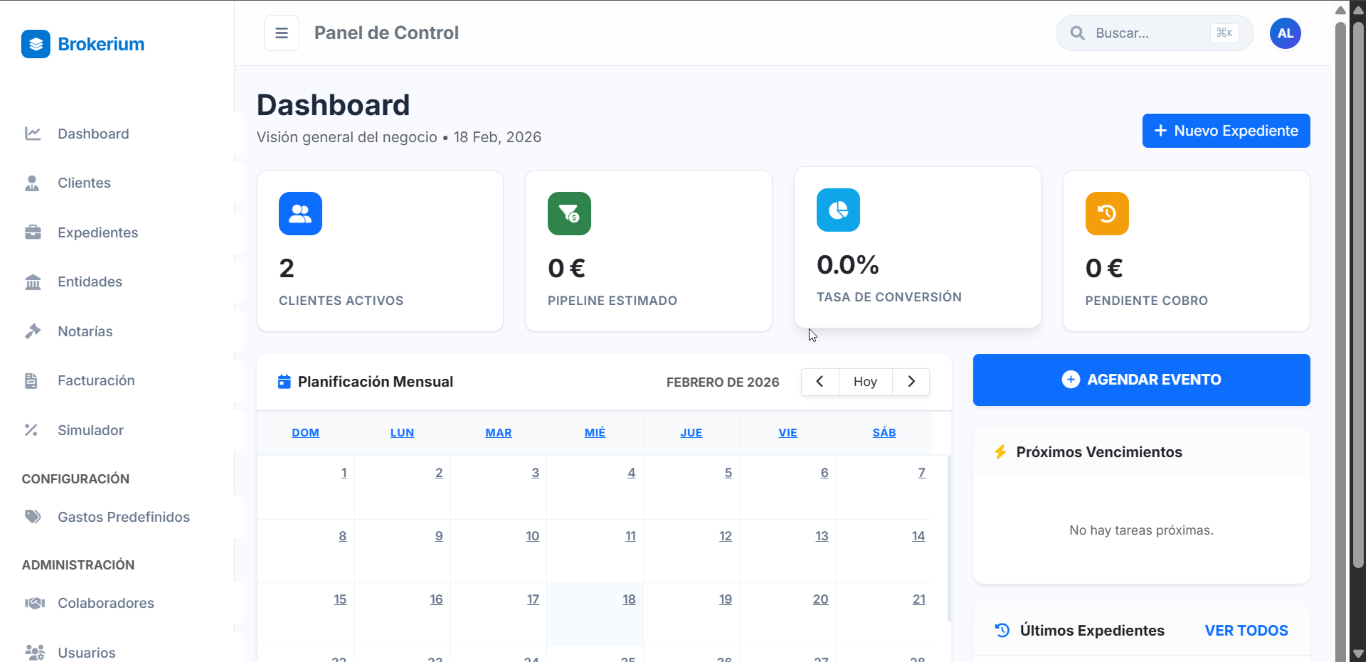Click the SÁB column header
This screenshot has width=1366, height=662.
[884, 433]
